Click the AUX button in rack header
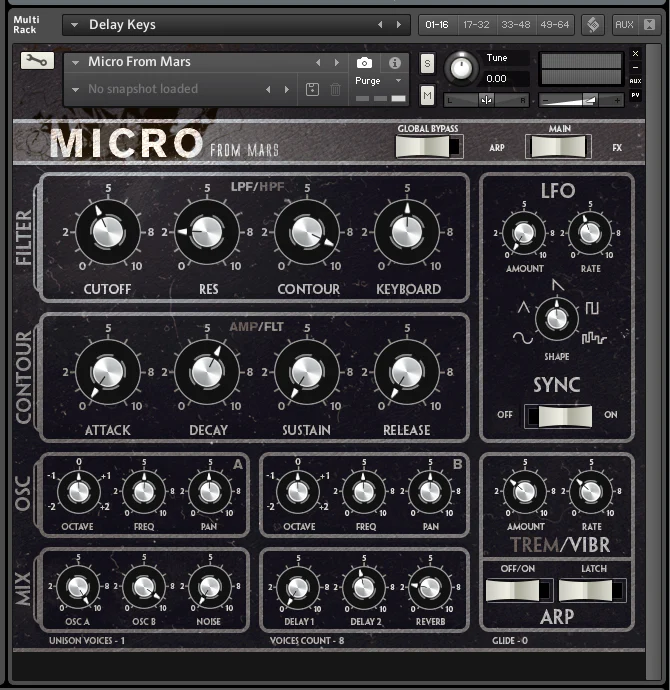670x690 pixels. pos(624,25)
